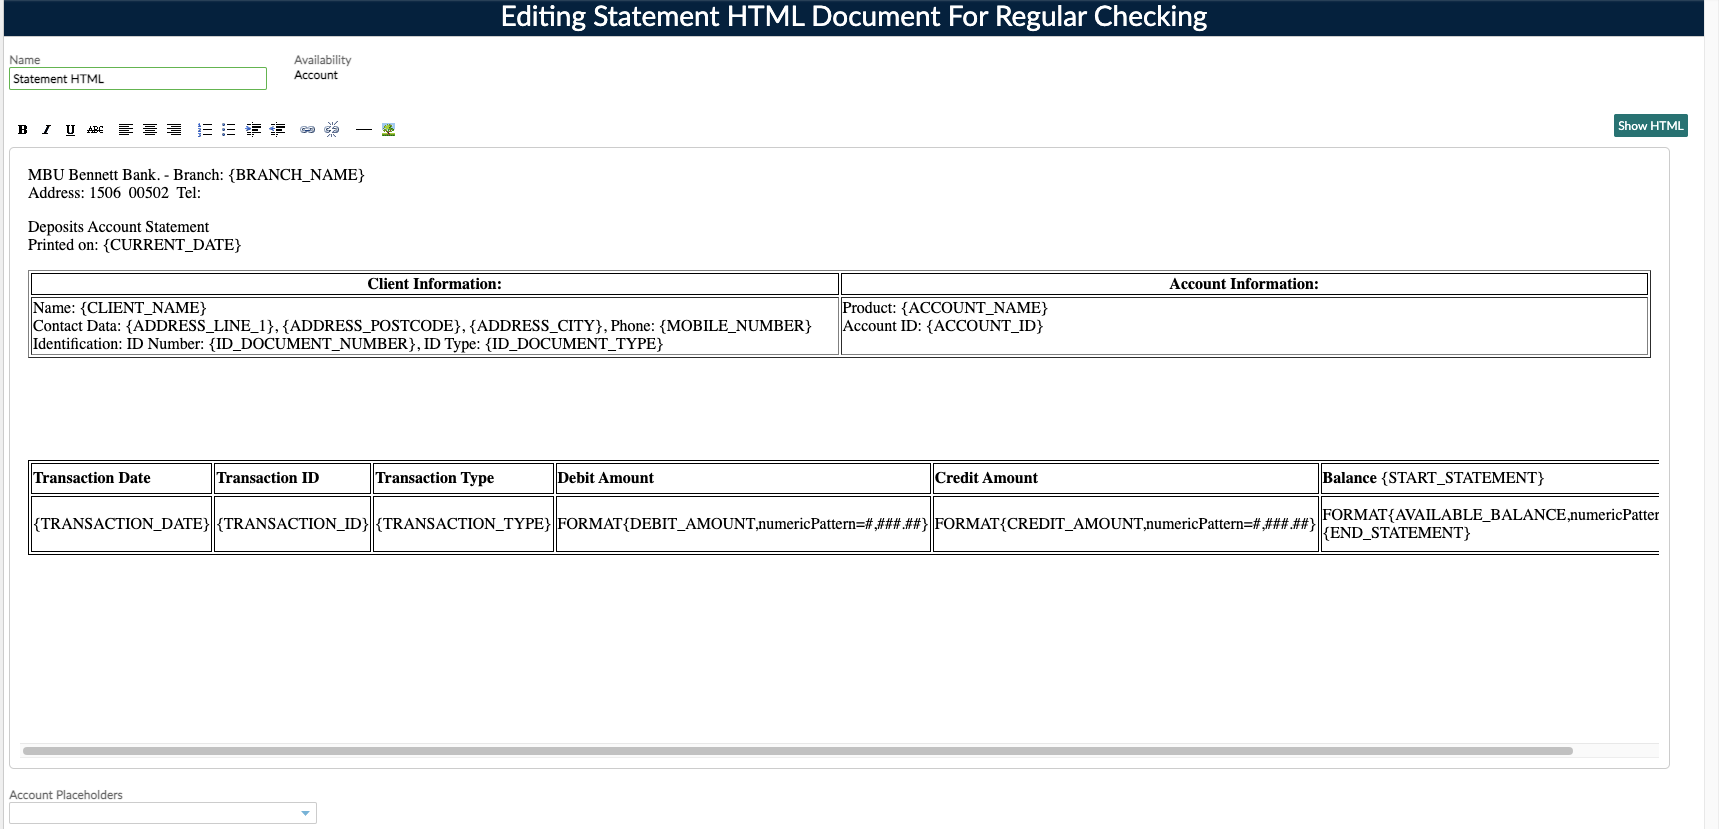Viewport: 1719px width, 829px height.
Task: Remove link with the broken chain icon
Action: [332, 129]
